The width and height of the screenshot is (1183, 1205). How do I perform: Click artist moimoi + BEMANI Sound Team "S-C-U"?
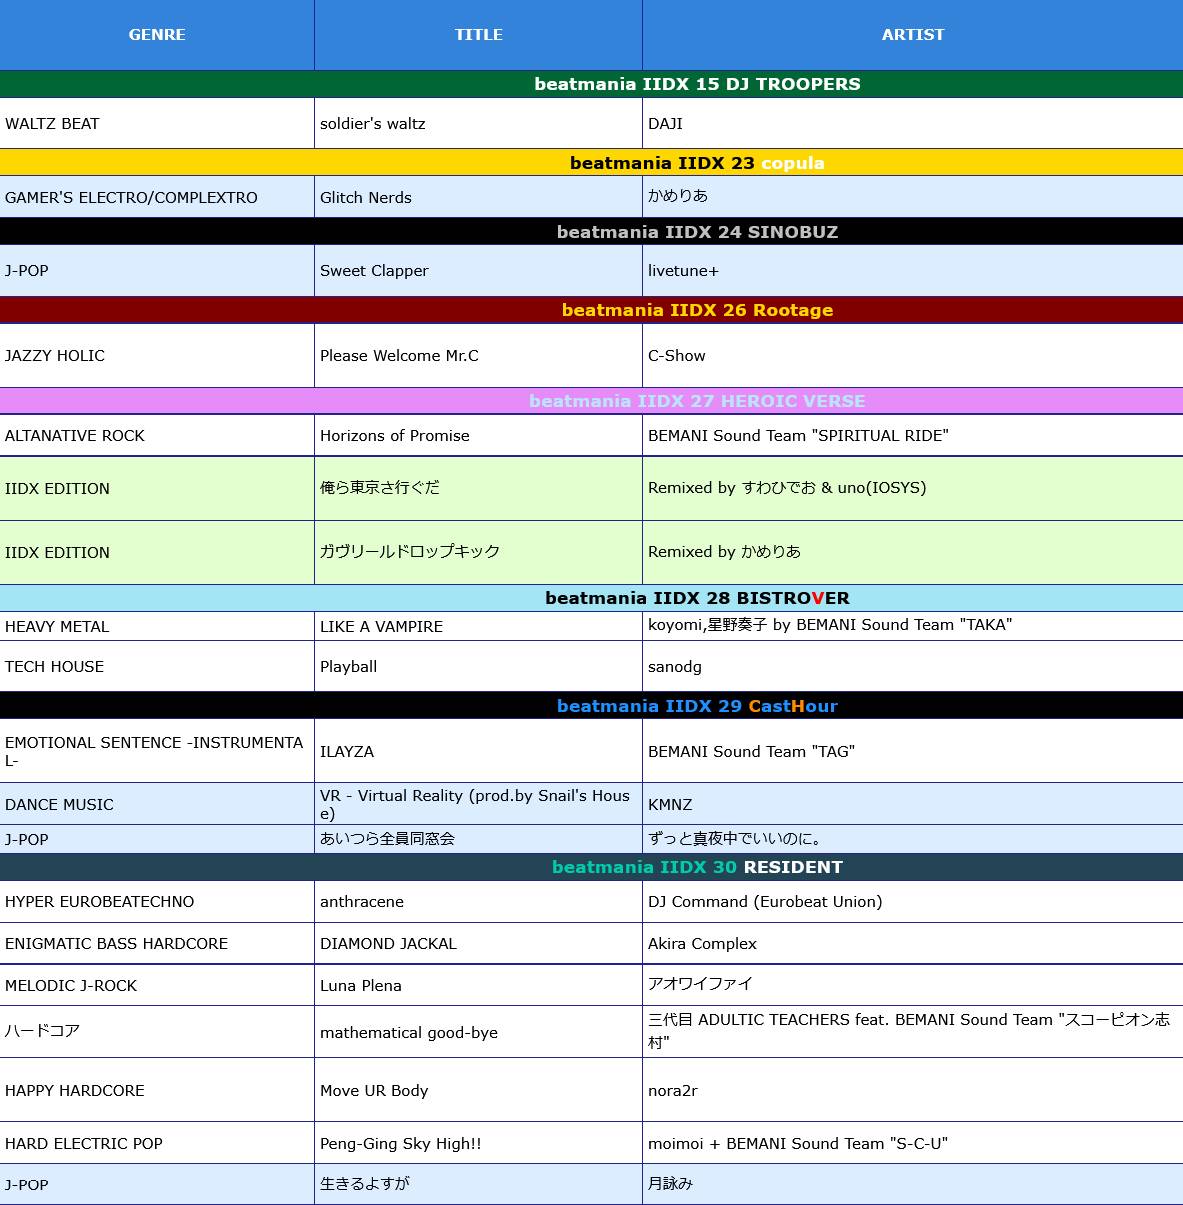tap(798, 1144)
